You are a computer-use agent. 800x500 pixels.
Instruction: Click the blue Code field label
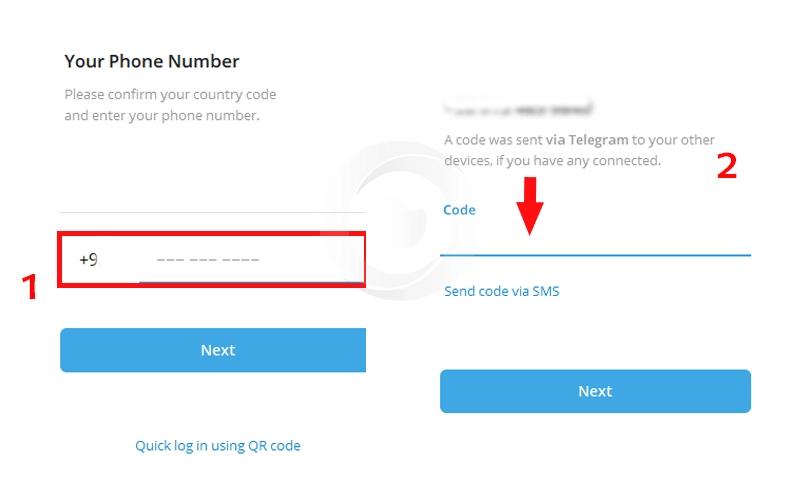459,210
